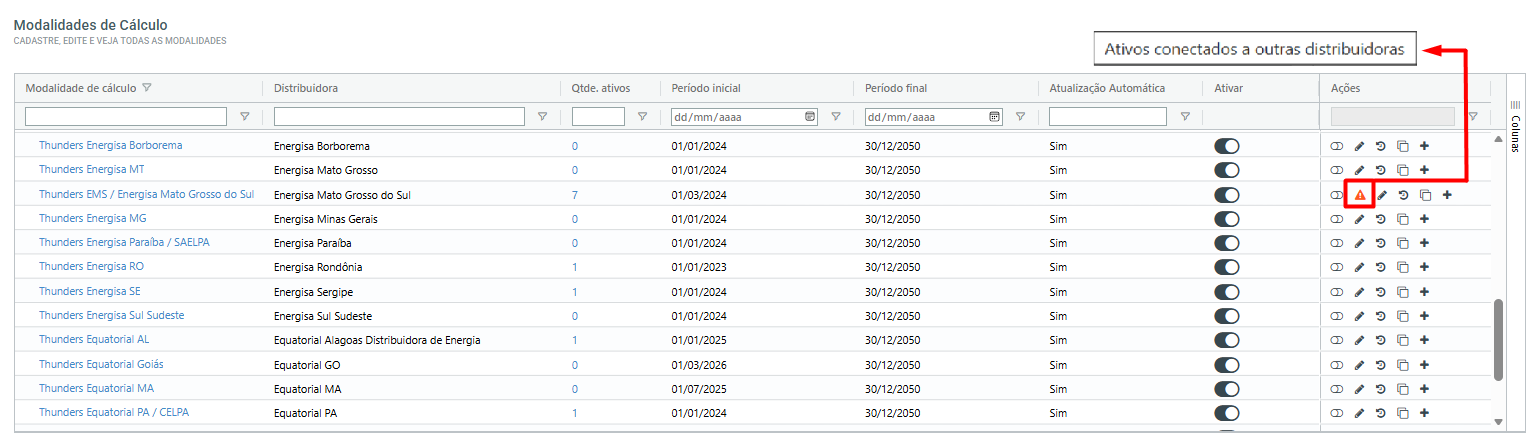The width and height of the screenshot is (1539, 442).
Task: Open Thunders Energisa Borborema link
Action: coord(111,145)
